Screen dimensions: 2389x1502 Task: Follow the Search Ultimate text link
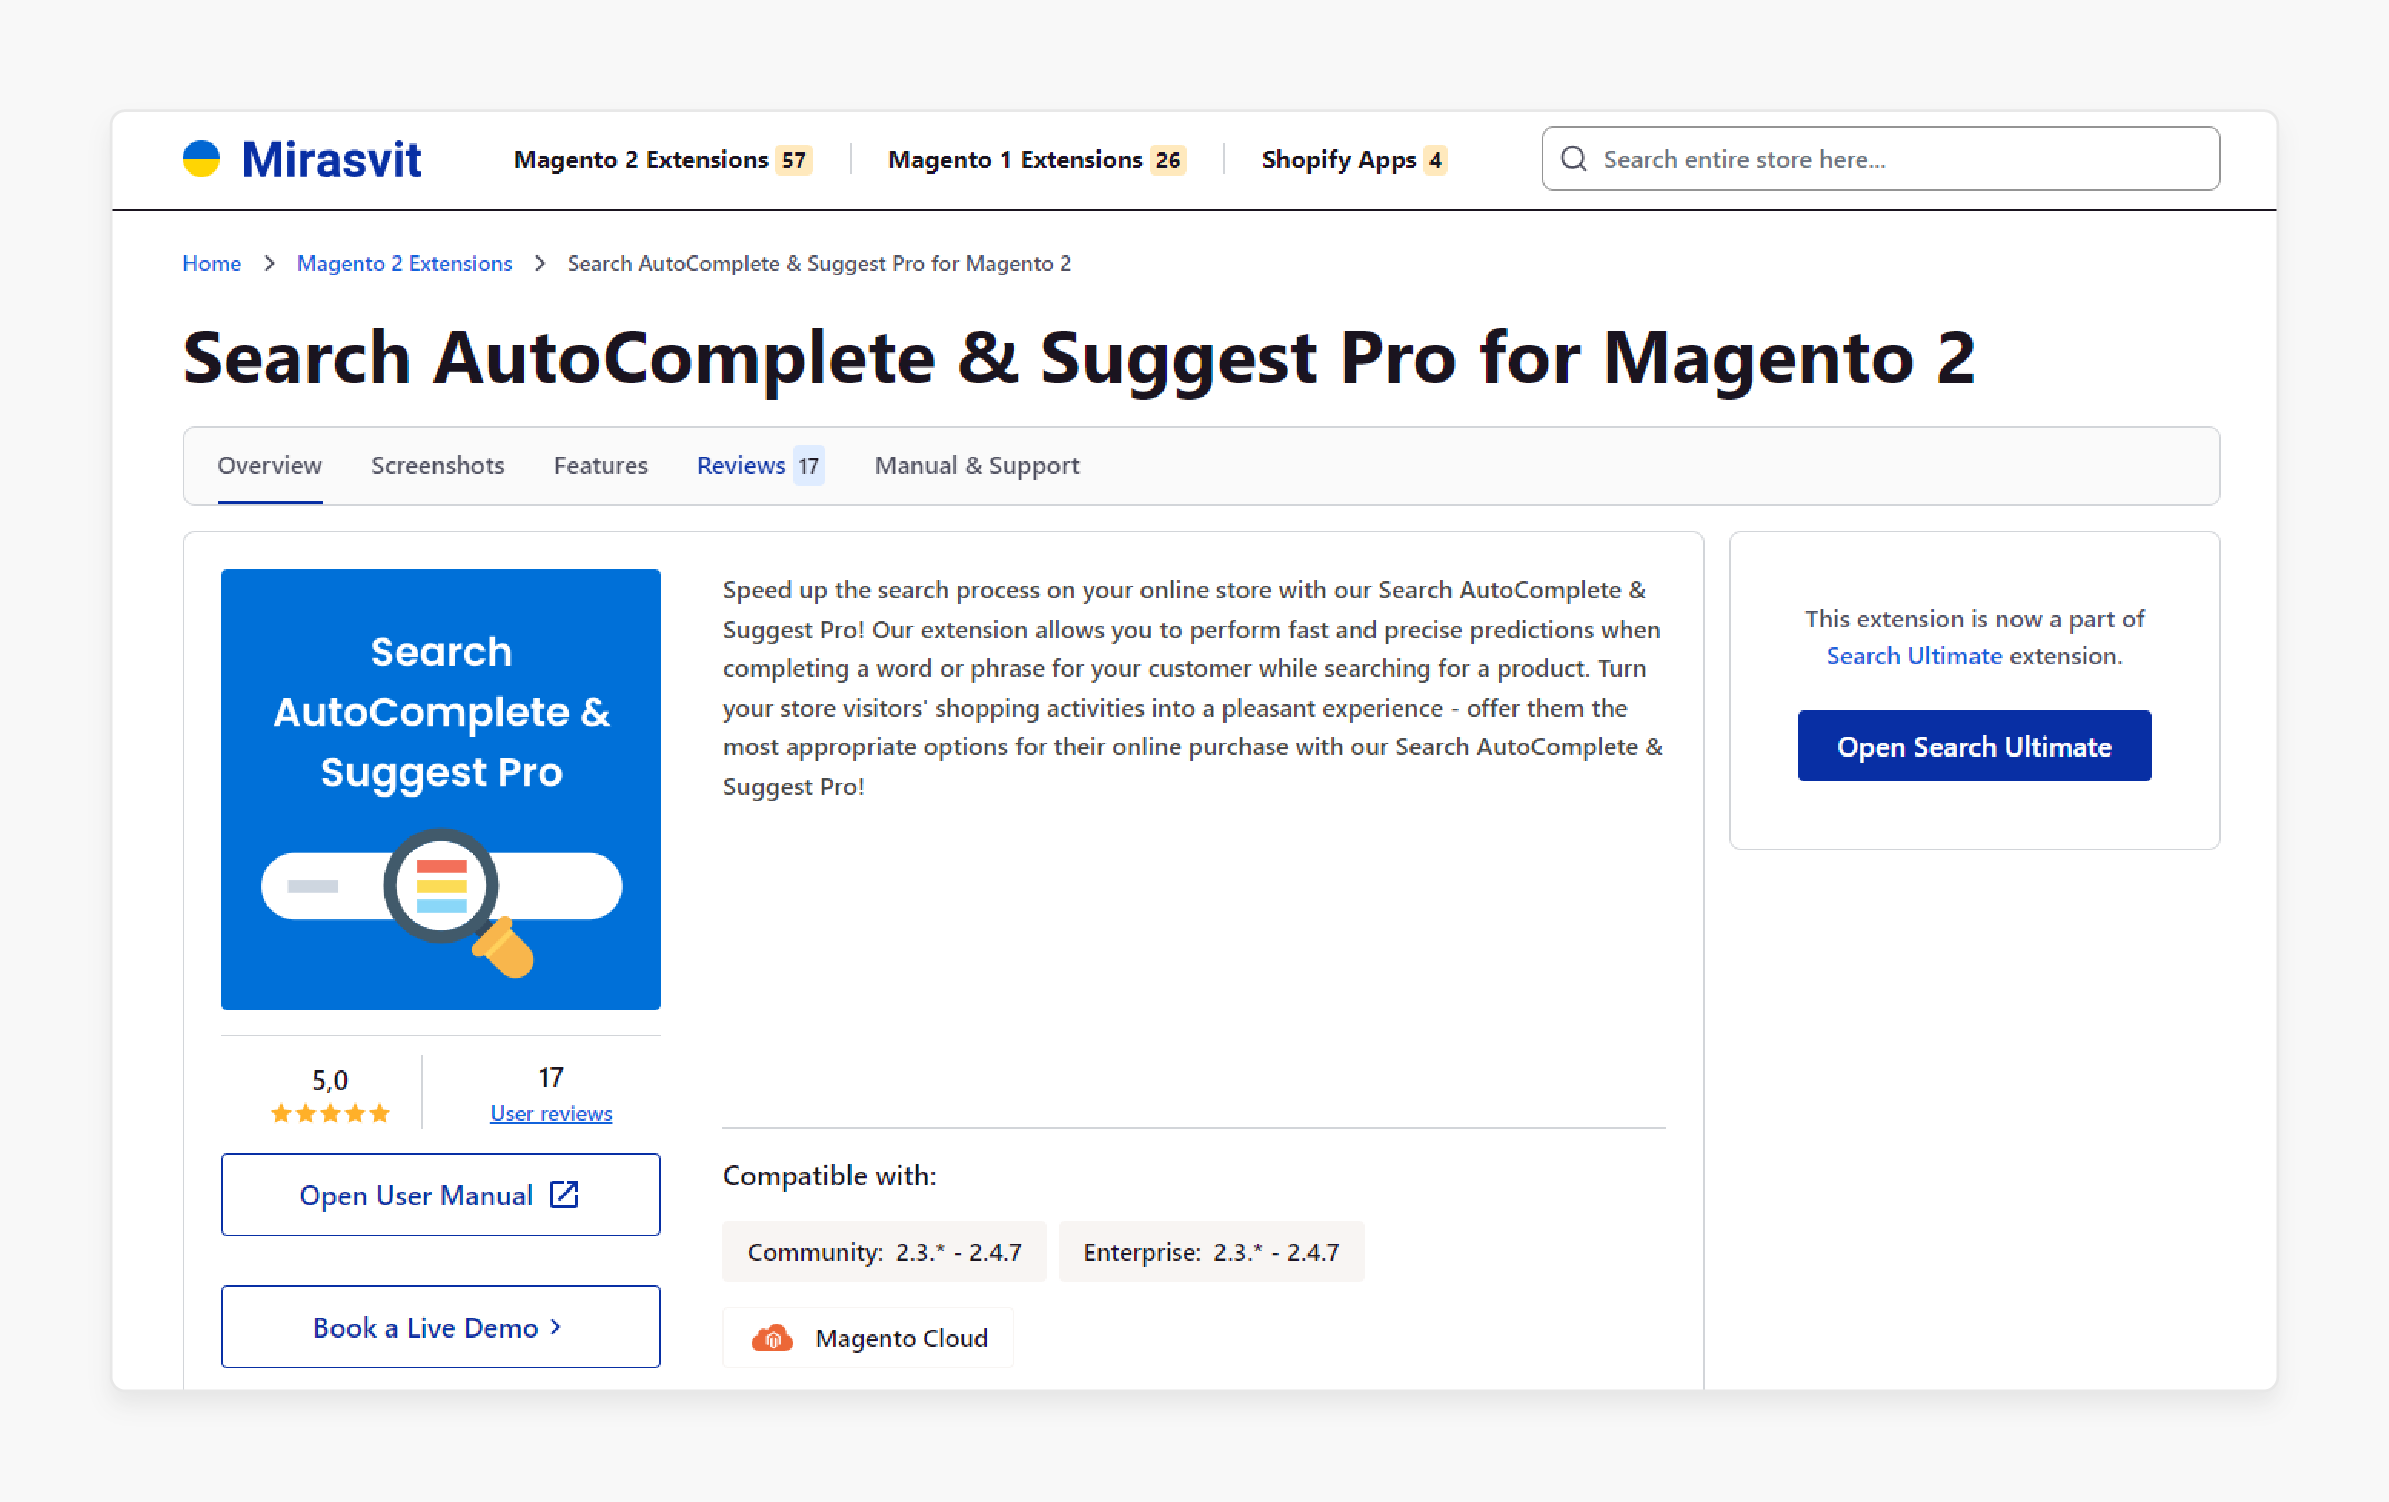point(1914,656)
